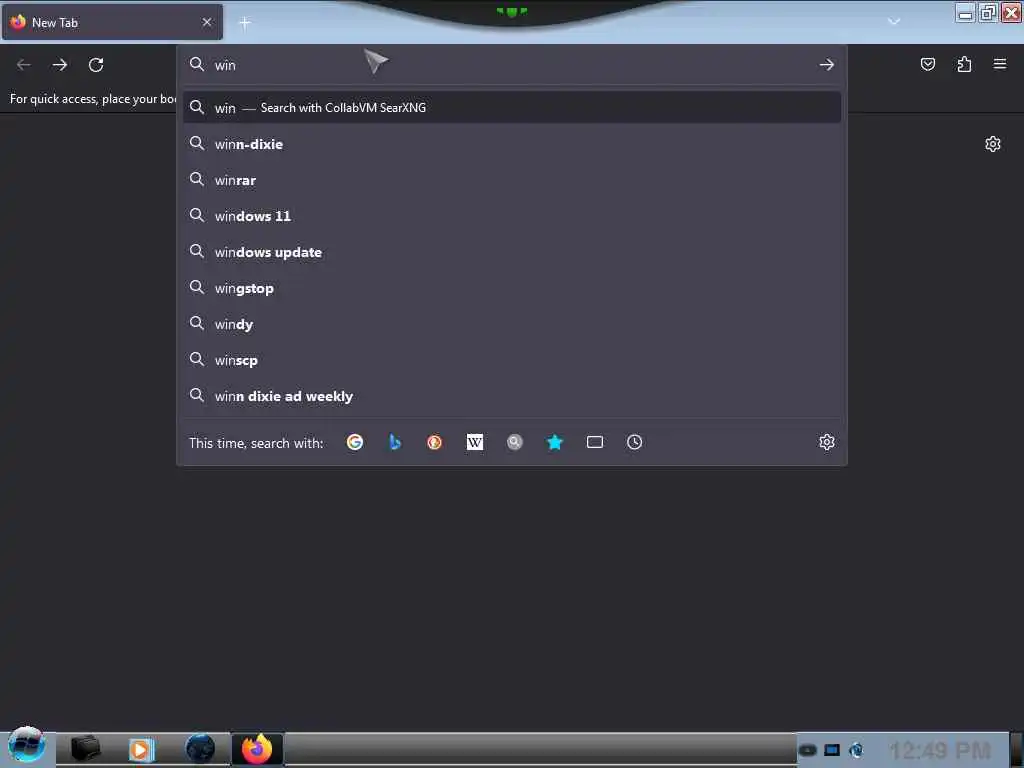The image size is (1024, 768).
Task: Click Firefox taskbar button
Action: (x=257, y=748)
